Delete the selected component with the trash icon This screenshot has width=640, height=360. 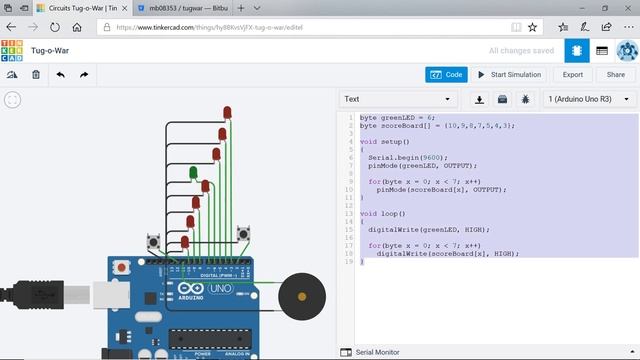pyautogui.click(x=36, y=75)
